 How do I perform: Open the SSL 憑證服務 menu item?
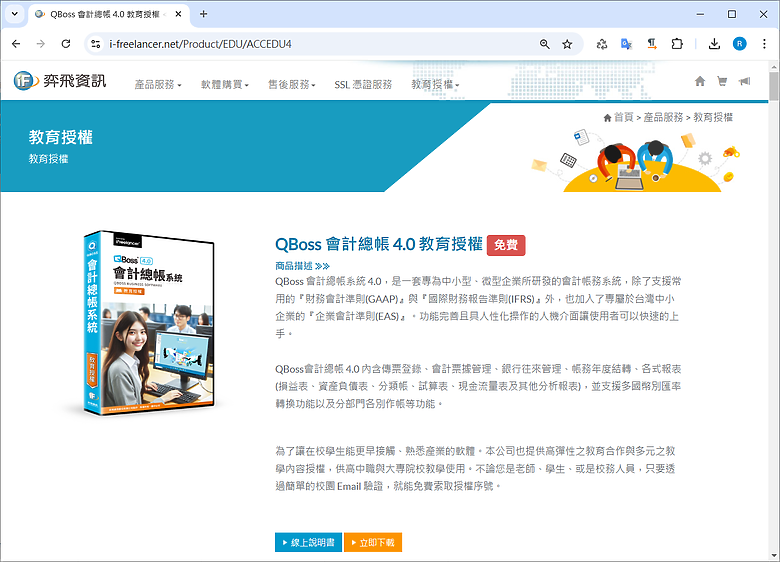[363, 85]
